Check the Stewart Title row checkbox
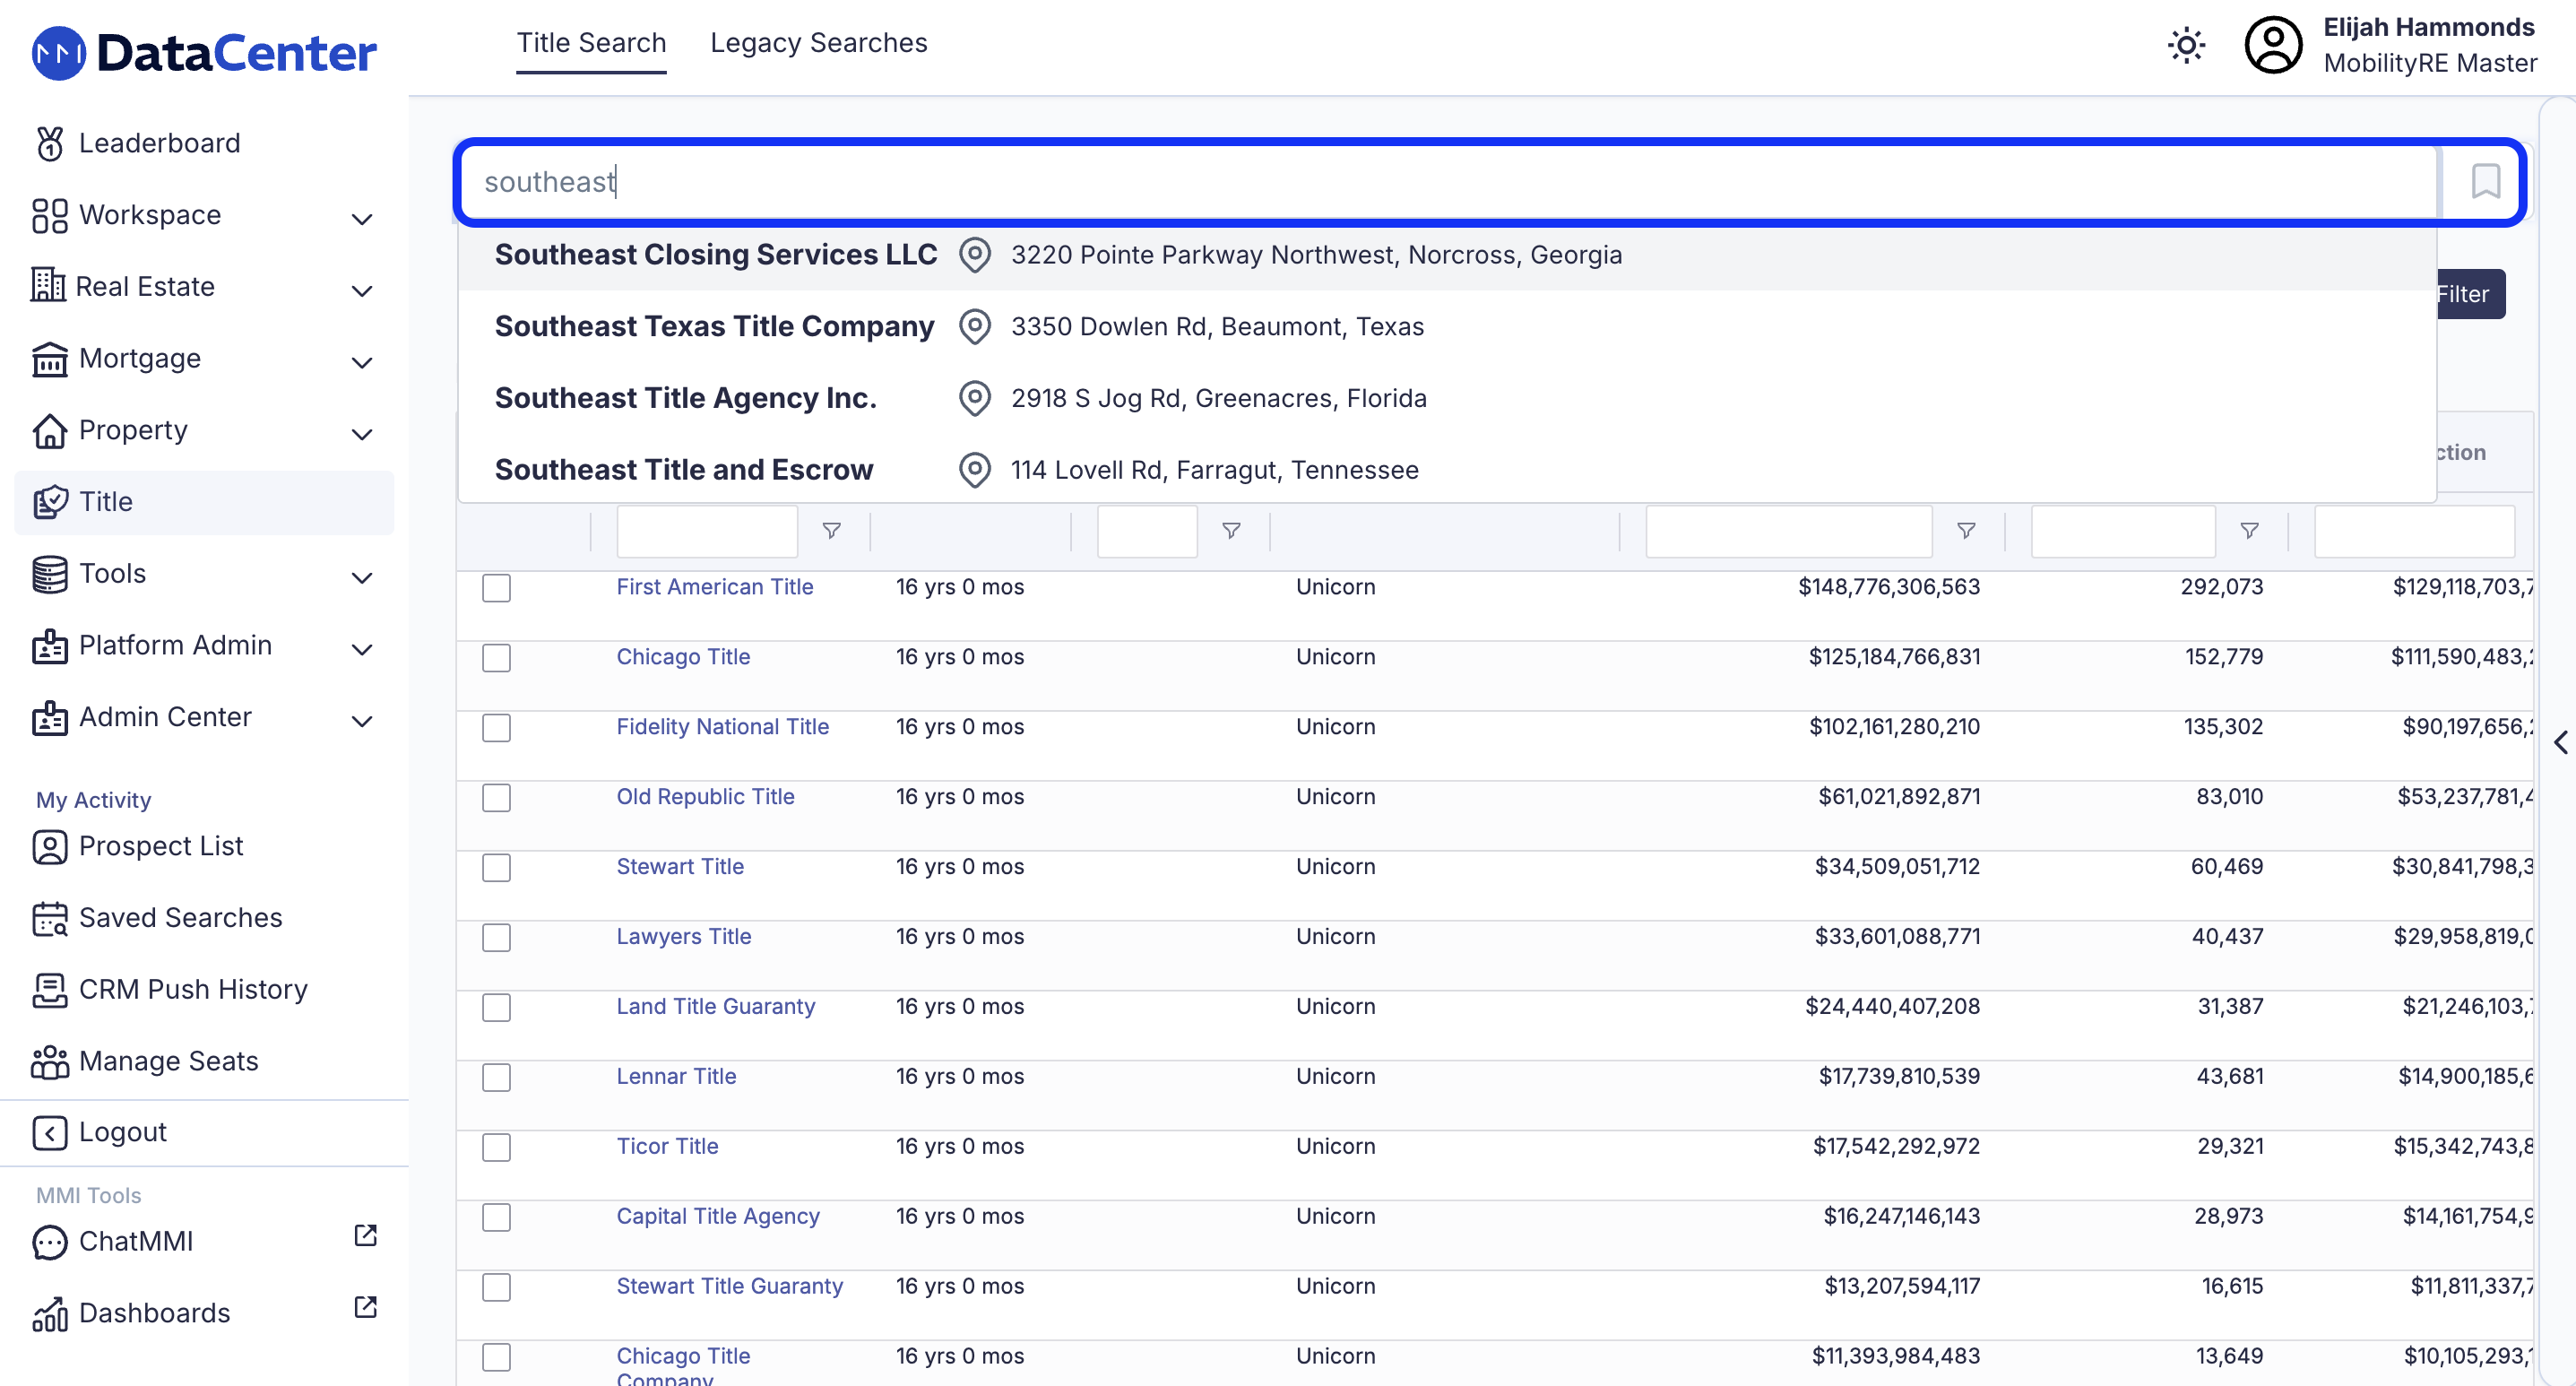Viewport: 2576px width, 1386px height. (496, 868)
